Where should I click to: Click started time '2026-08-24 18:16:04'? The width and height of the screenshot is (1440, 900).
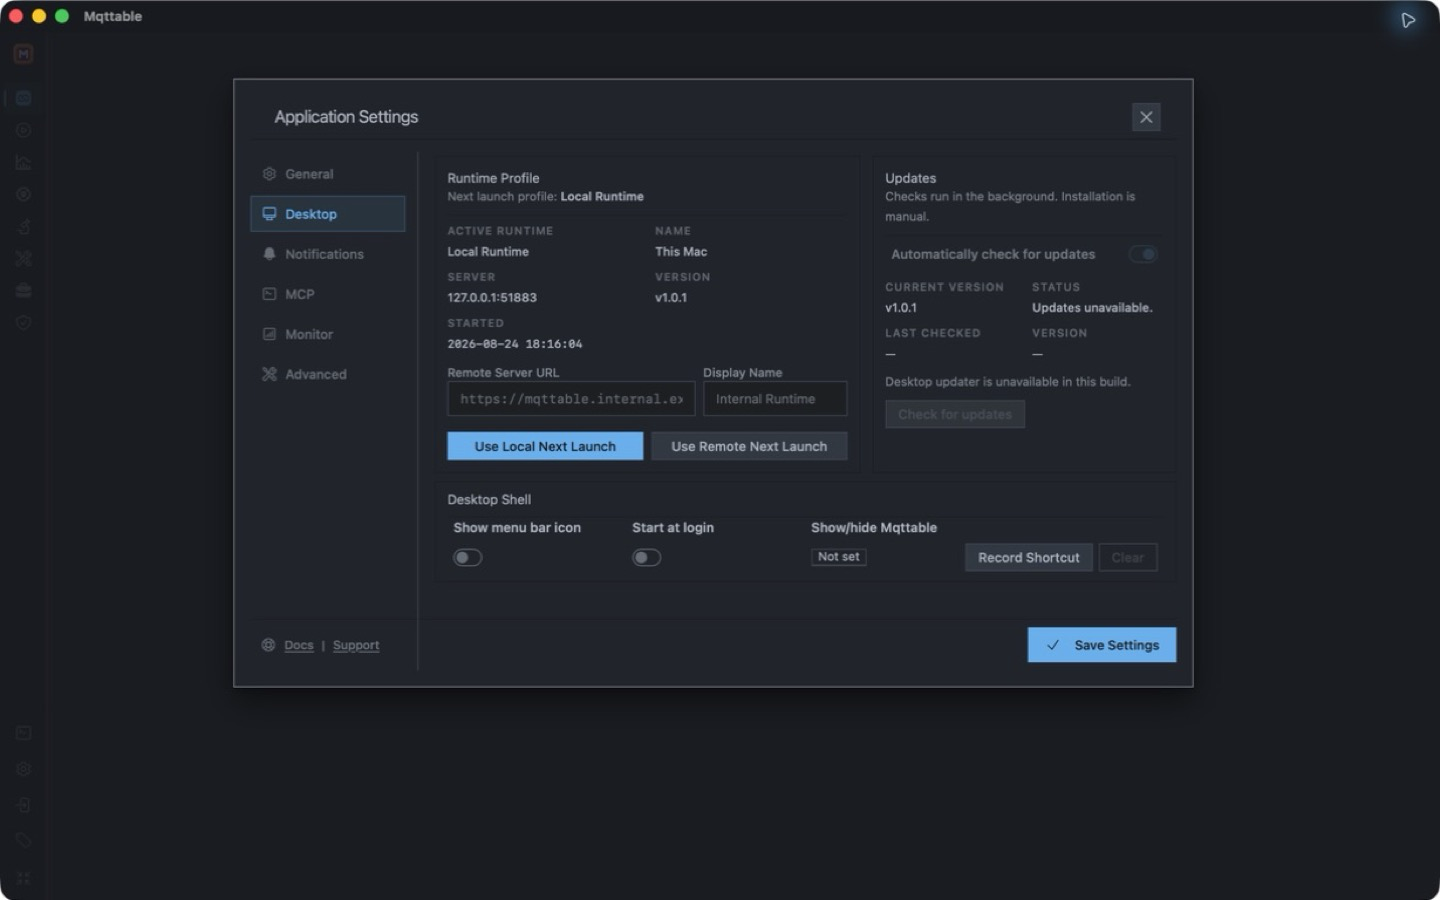coord(514,343)
